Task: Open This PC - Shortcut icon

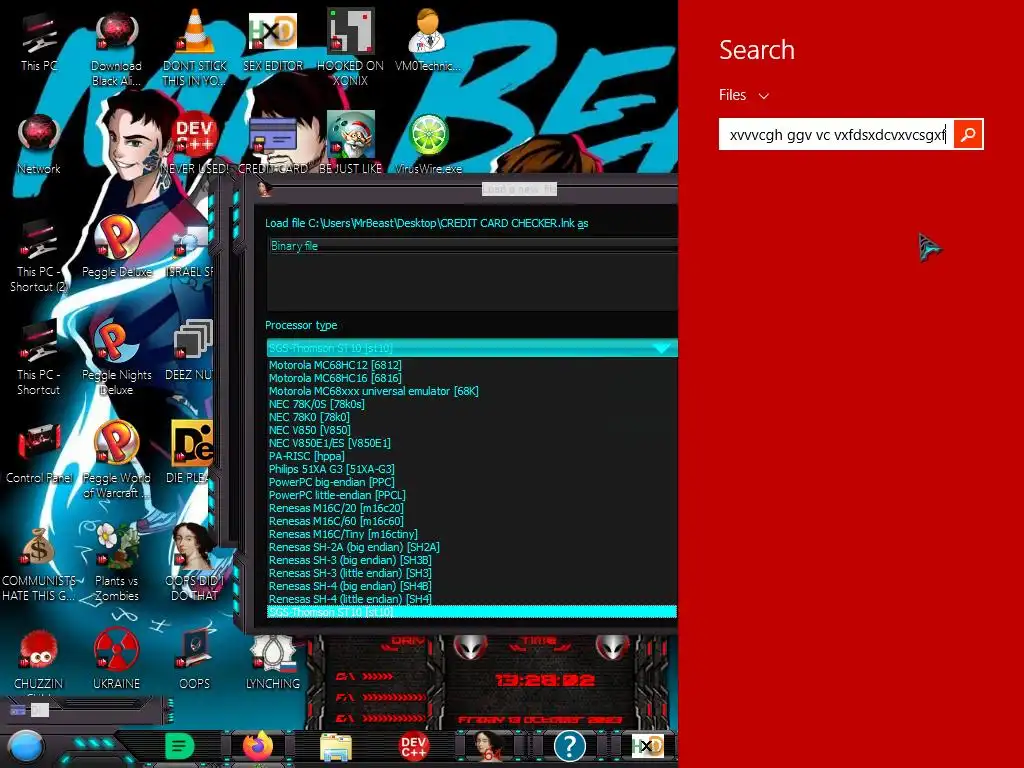Action: pyautogui.click(x=39, y=359)
